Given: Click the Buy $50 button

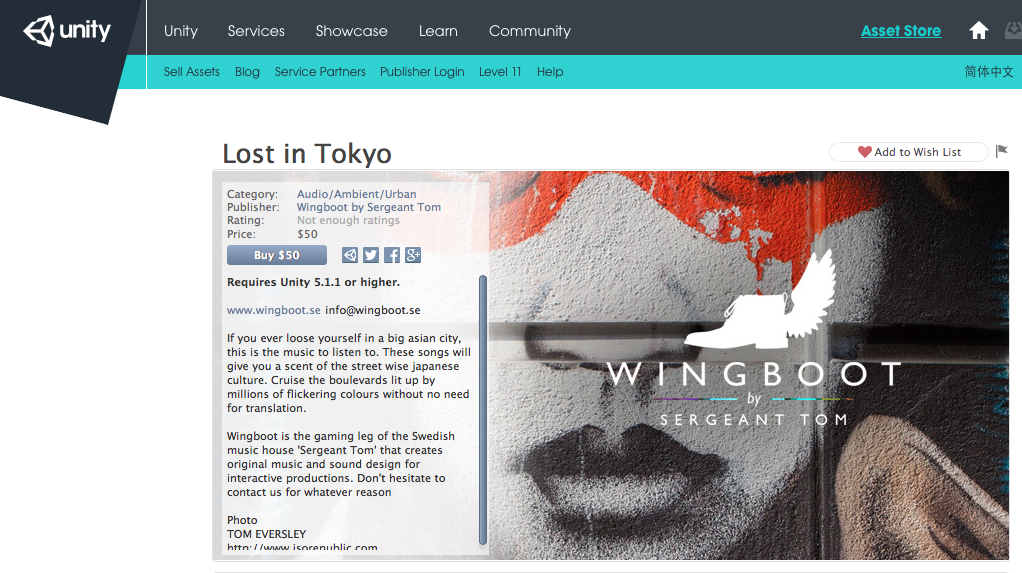Looking at the screenshot, I should click(x=277, y=255).
